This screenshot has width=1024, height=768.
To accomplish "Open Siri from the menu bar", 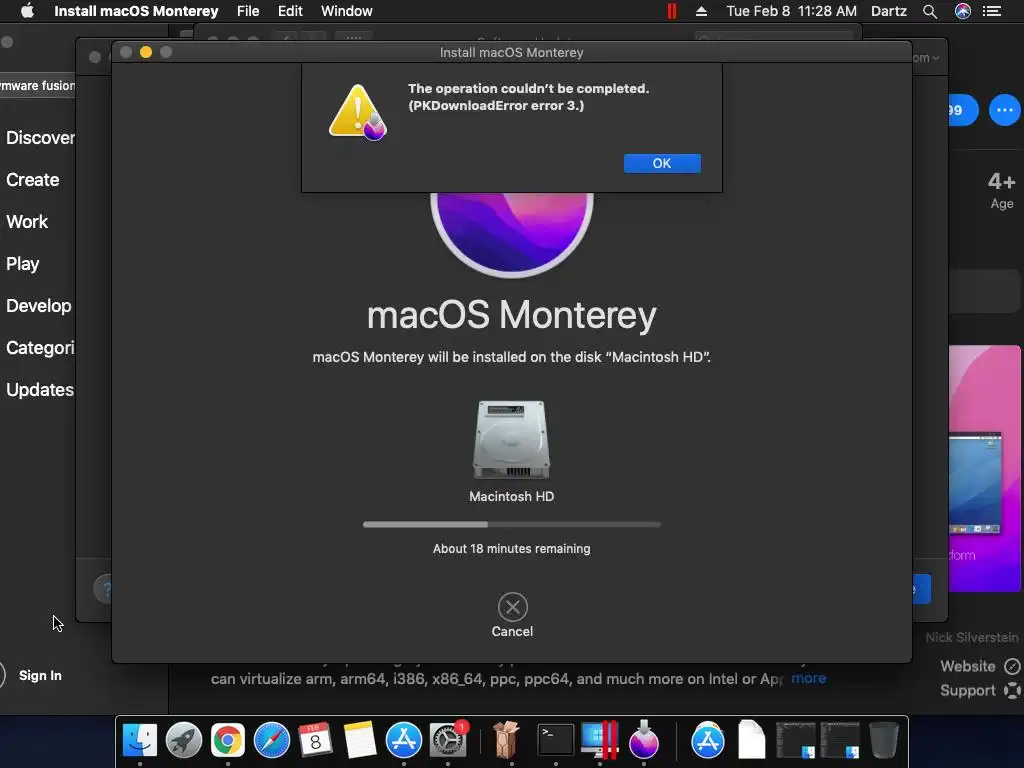I will [963, 11].
